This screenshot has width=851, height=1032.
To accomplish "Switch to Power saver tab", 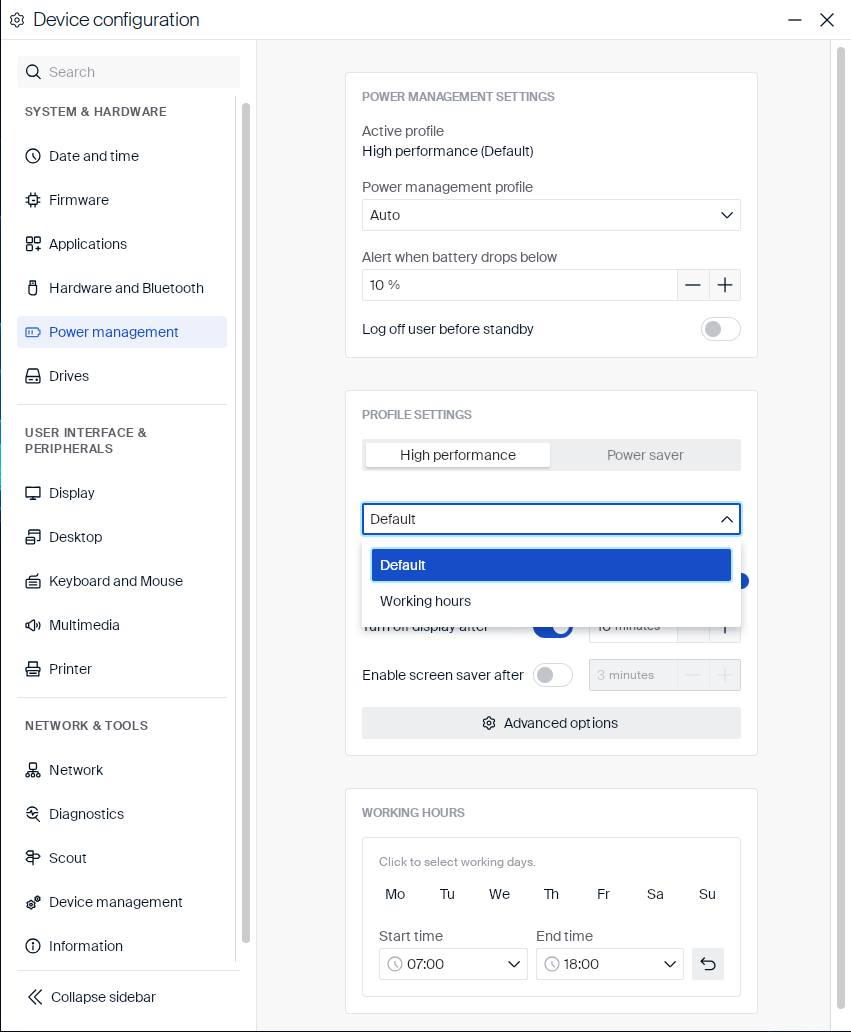I will click(645, 455).
